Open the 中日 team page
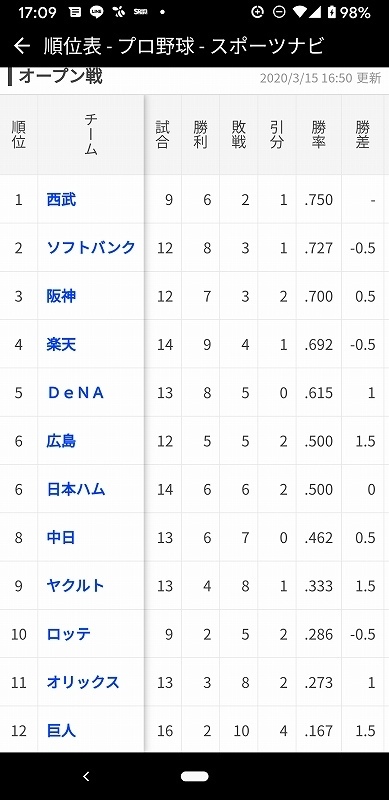Viewport: 389px width, 800px height. (61, 537)
